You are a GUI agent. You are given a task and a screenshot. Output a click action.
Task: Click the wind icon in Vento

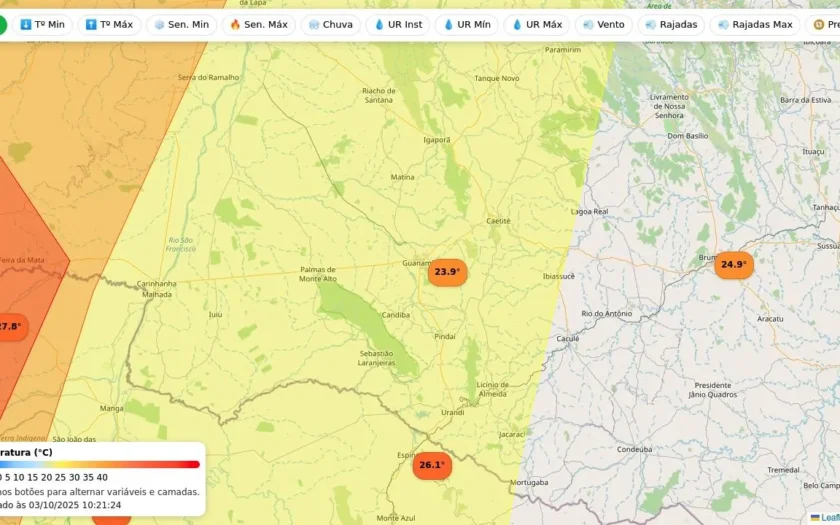[588, 25]
